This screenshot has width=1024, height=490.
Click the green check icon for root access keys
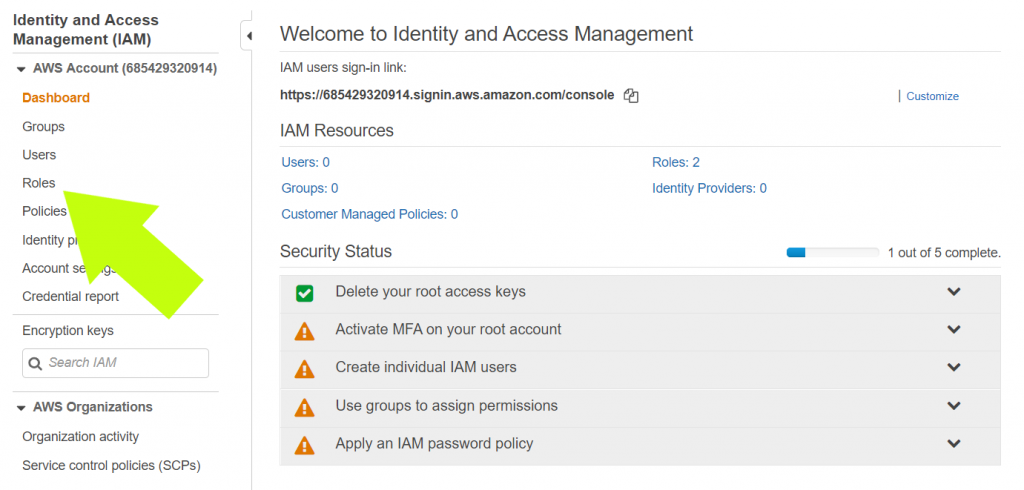(304, 293)
